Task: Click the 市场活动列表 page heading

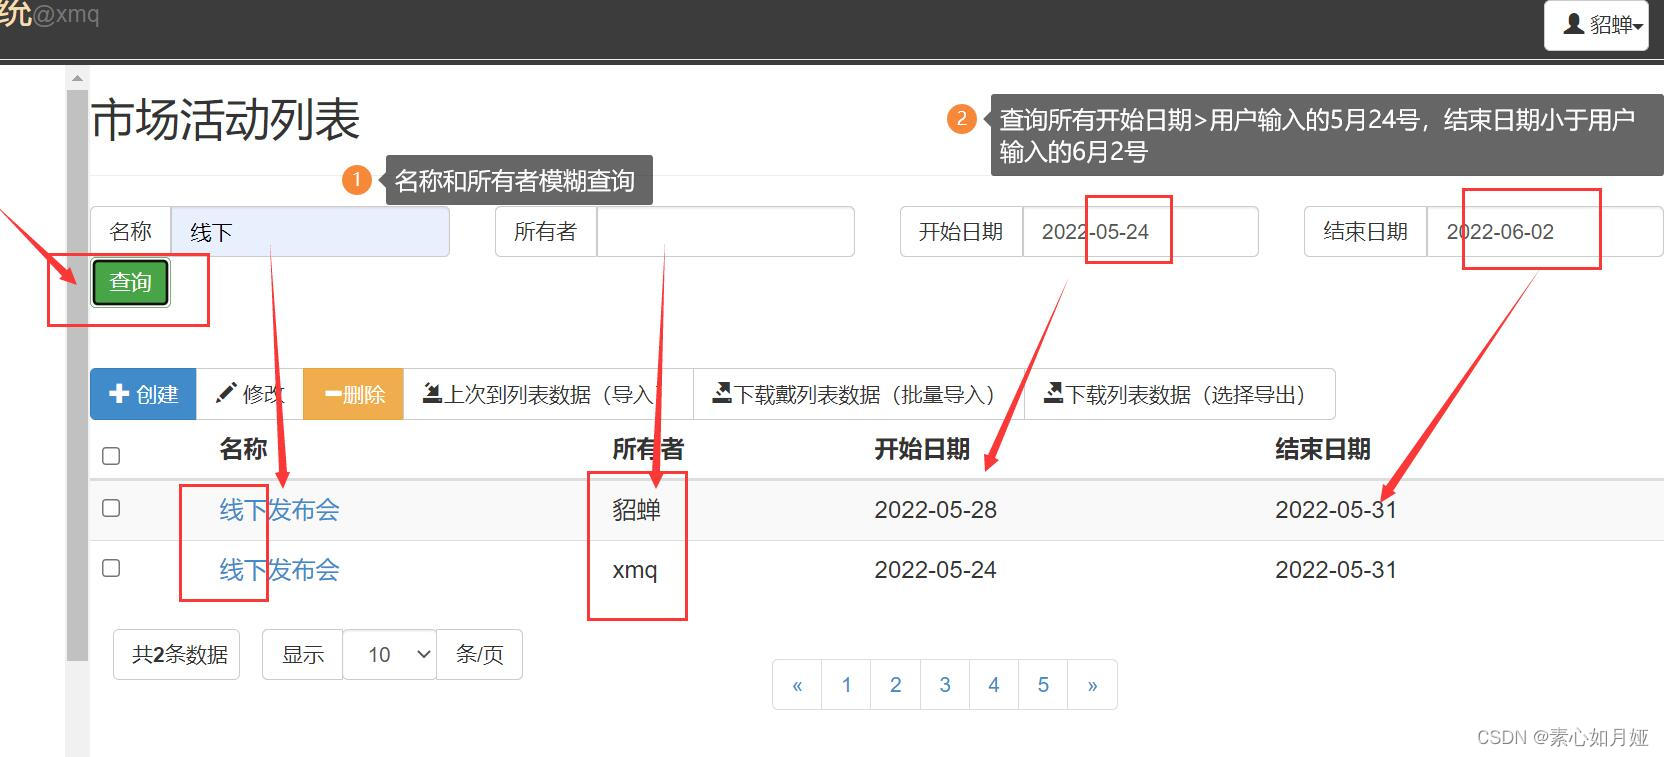Action: 225,121
